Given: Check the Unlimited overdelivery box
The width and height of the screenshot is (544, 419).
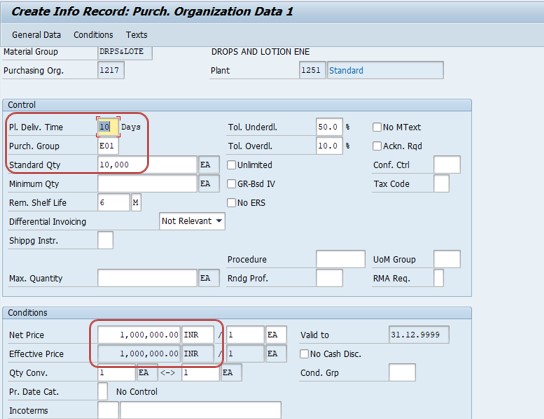Looking at the screenshot, I should coord(231,165).
